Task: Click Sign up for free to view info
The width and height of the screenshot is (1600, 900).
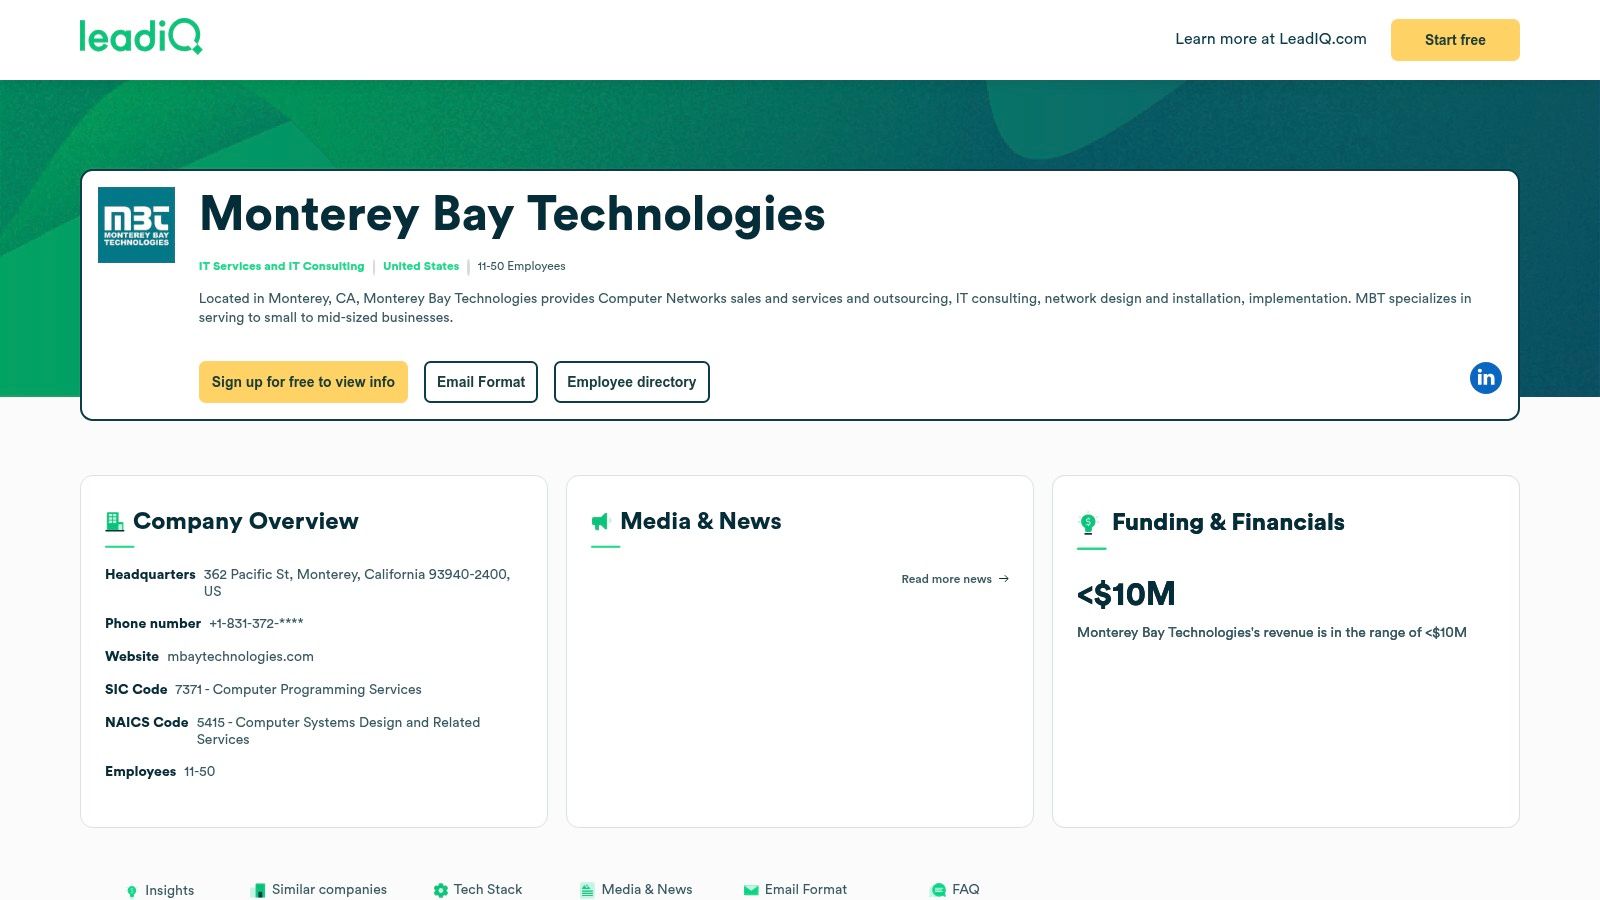Action: pyautogui.click(x=303, y=381)
